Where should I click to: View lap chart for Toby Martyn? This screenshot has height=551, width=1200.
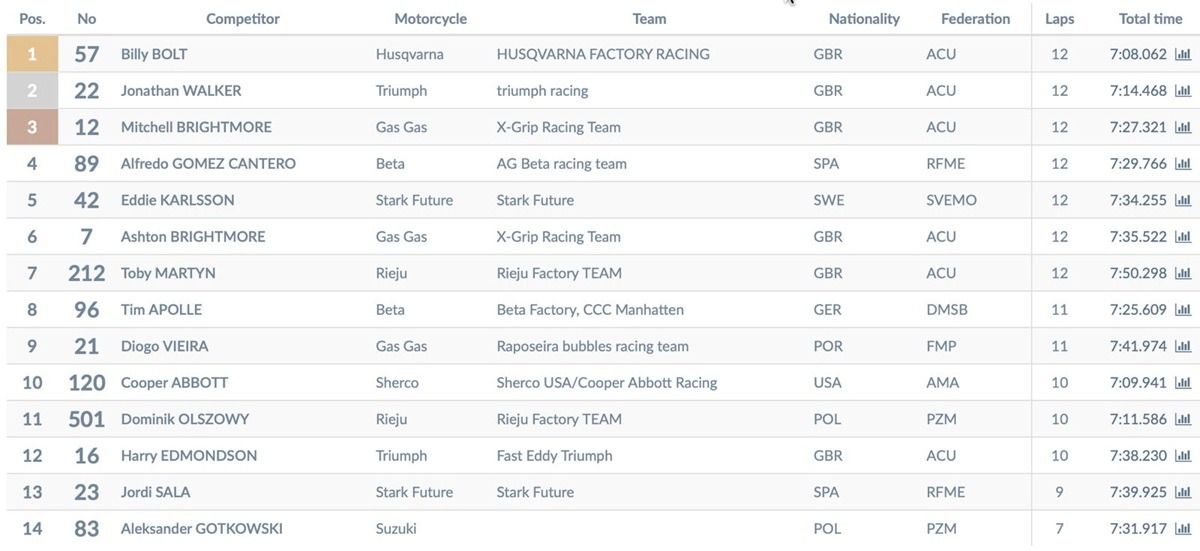click(1183, 274)
